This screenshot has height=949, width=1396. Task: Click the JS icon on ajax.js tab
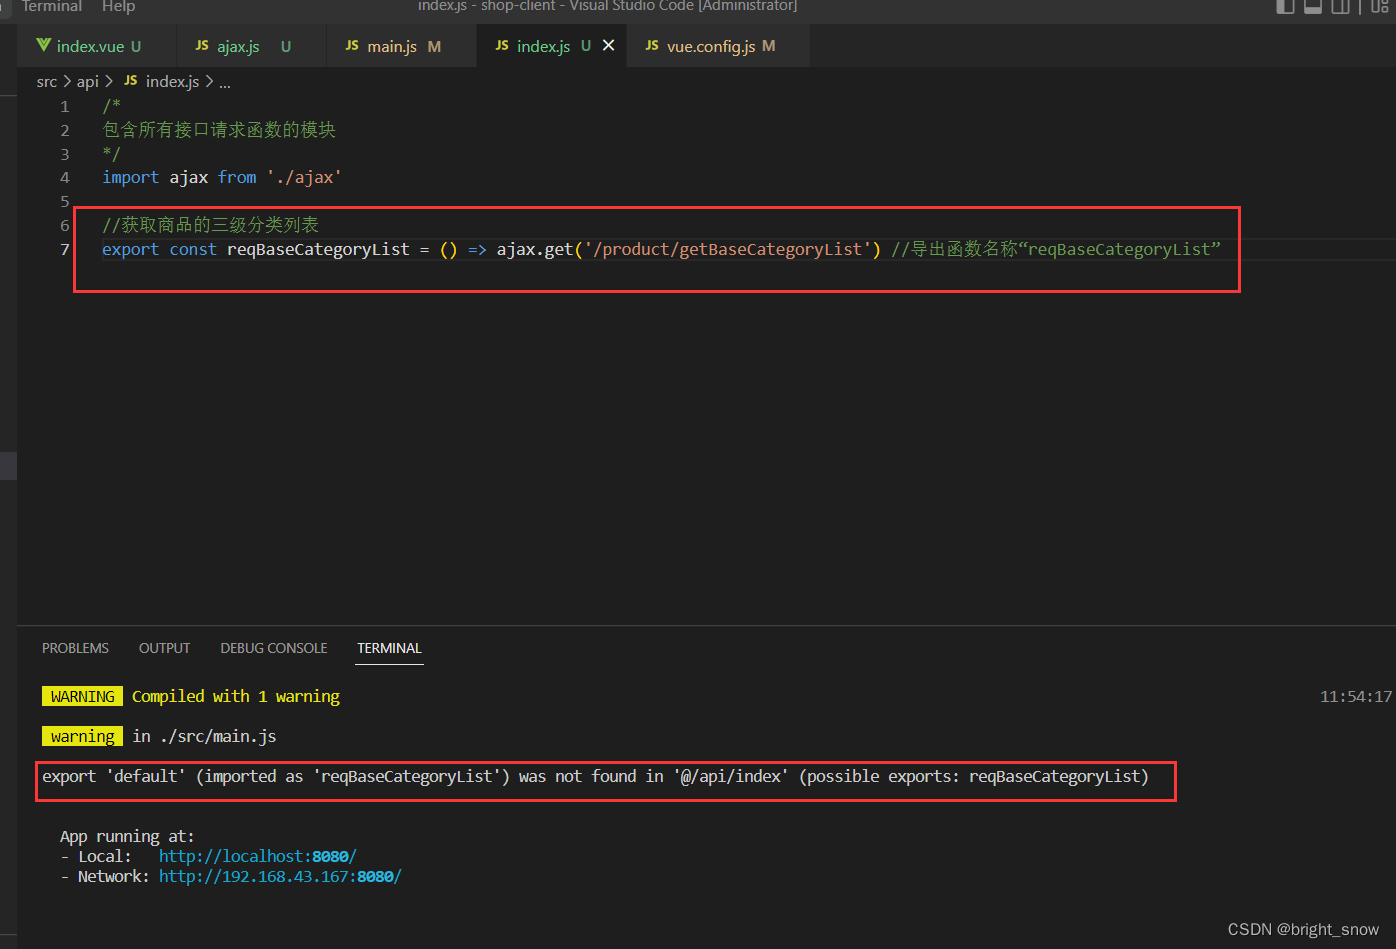202,46
